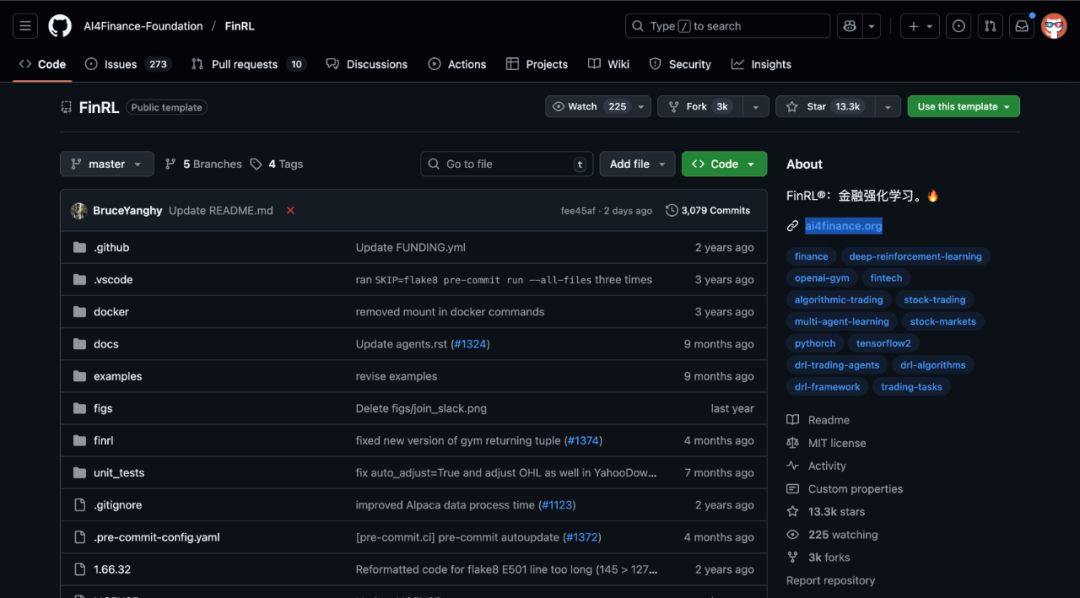Open the hamburger navigation menu
Image resolution: width=1080 pixels, height=598 pixels.
pyautogui.click(x=26, y=26)
